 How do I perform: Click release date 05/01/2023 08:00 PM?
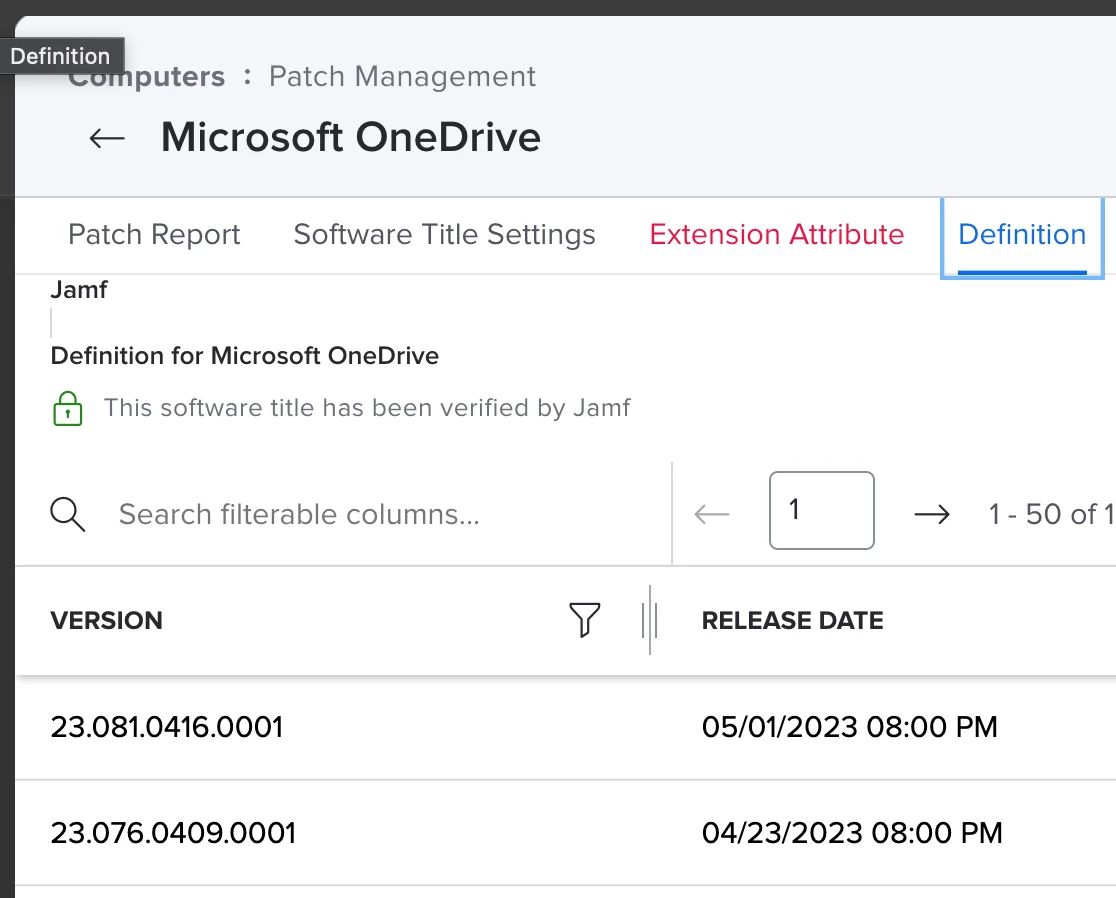[x=849, y=727]
